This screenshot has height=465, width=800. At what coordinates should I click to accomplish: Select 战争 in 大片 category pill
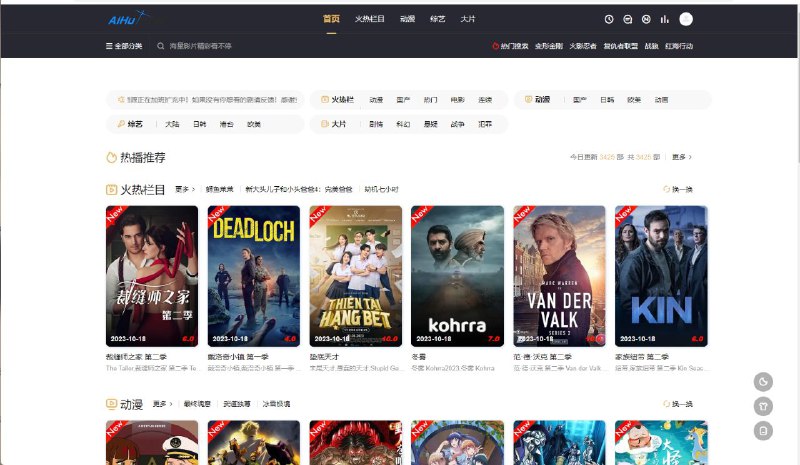(458, 124)
